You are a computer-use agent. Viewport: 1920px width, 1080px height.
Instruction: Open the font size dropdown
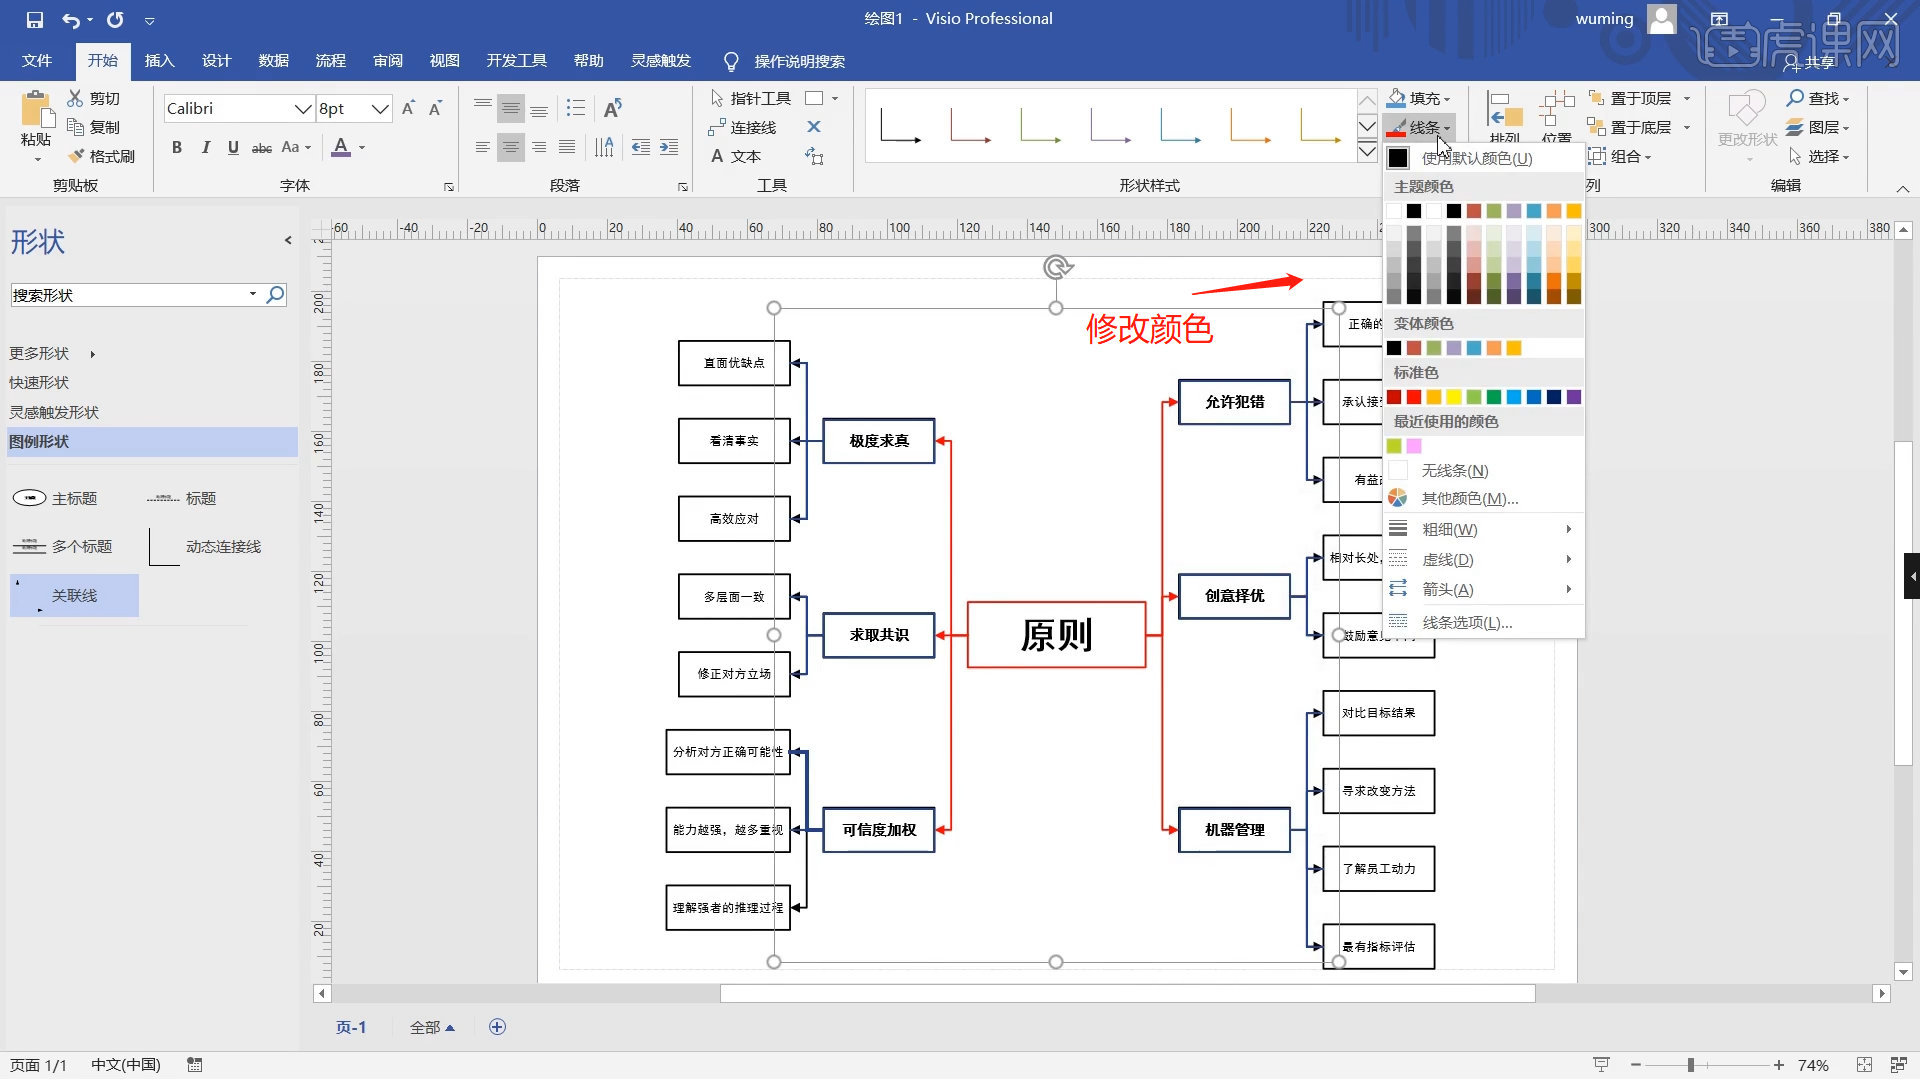coord(378,108)
